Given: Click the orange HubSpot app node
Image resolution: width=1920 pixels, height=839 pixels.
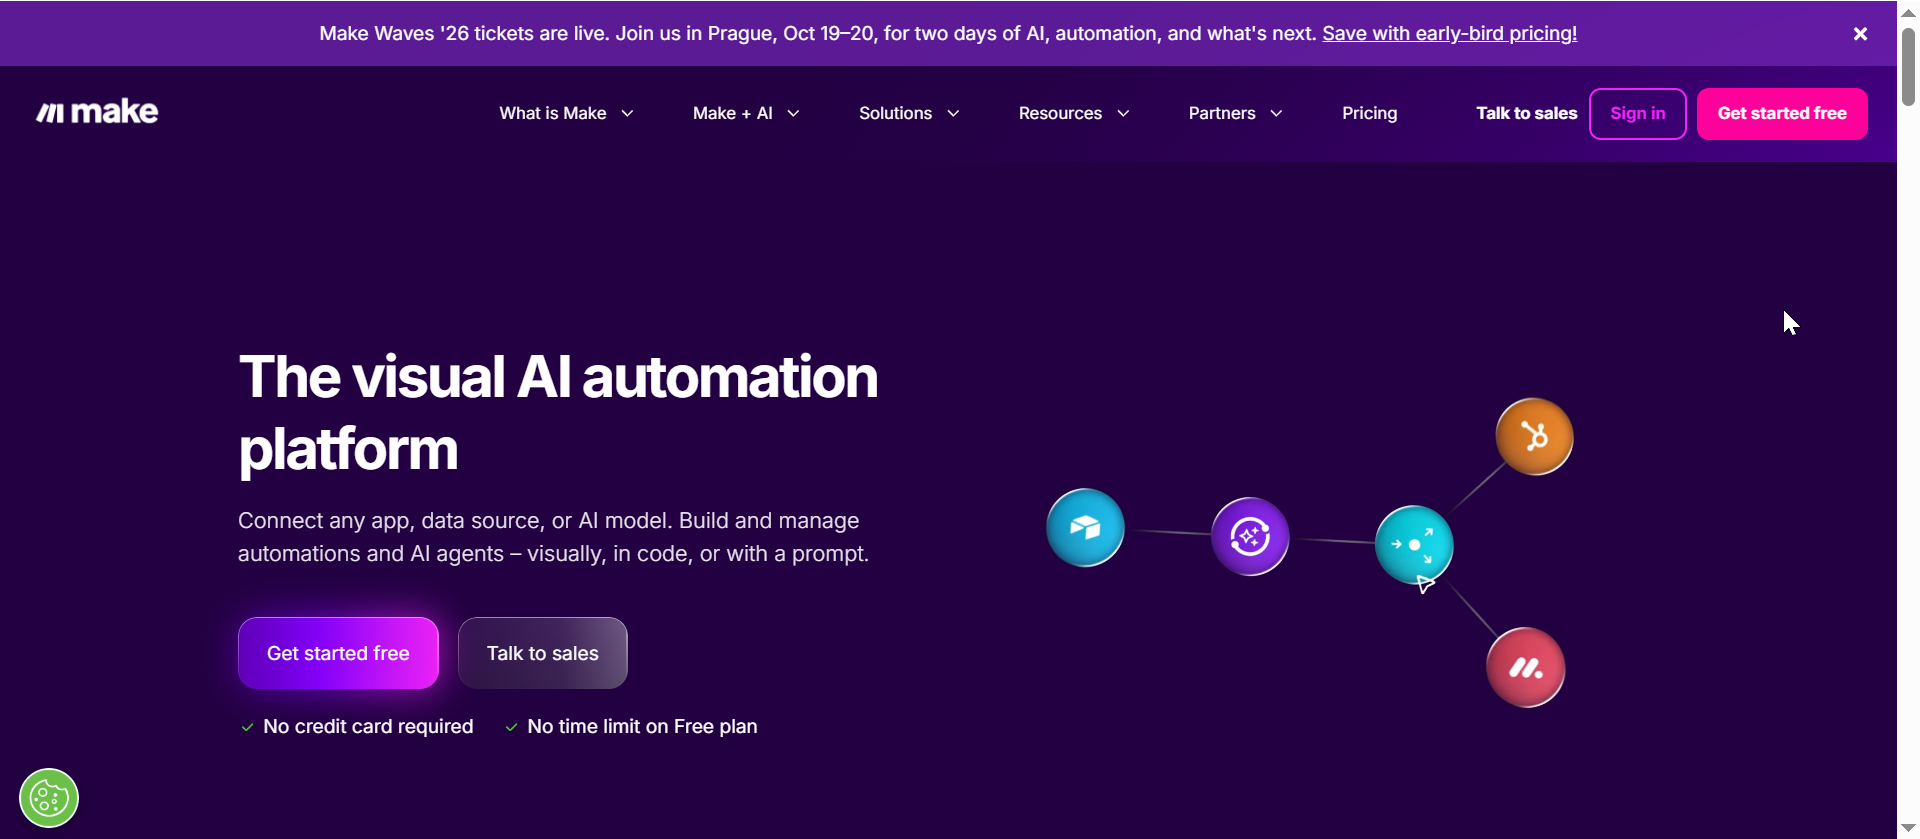Looking at the screenshot, I should (x=1534, y=437).
